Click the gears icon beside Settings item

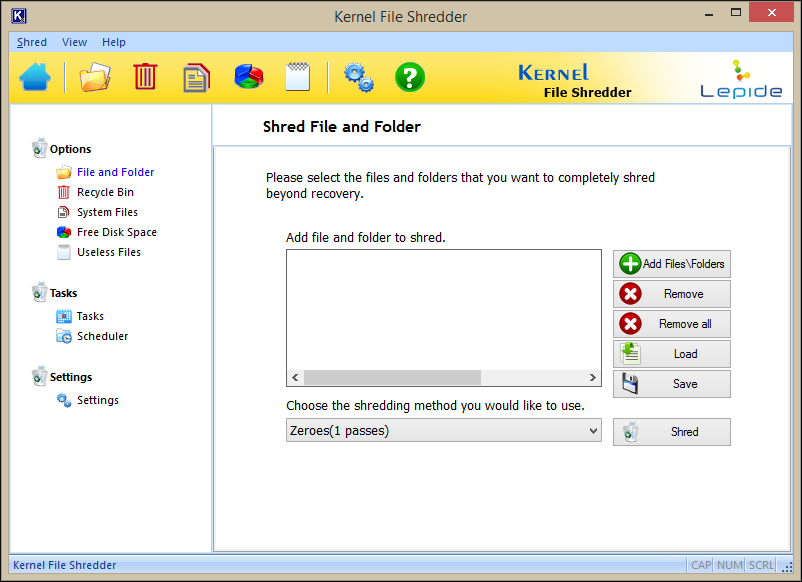coord(64,400)
